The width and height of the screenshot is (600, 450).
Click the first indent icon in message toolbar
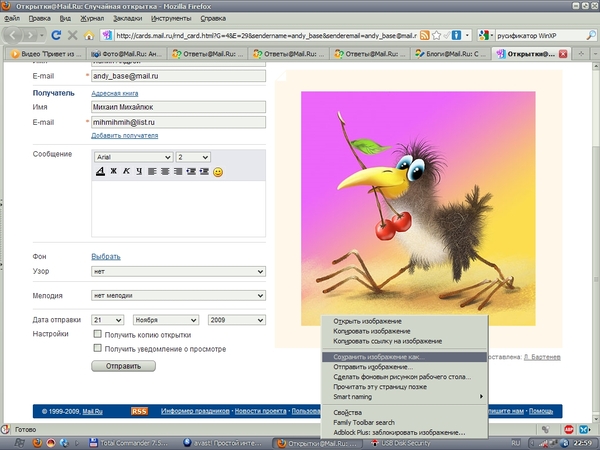click(191, 171)
